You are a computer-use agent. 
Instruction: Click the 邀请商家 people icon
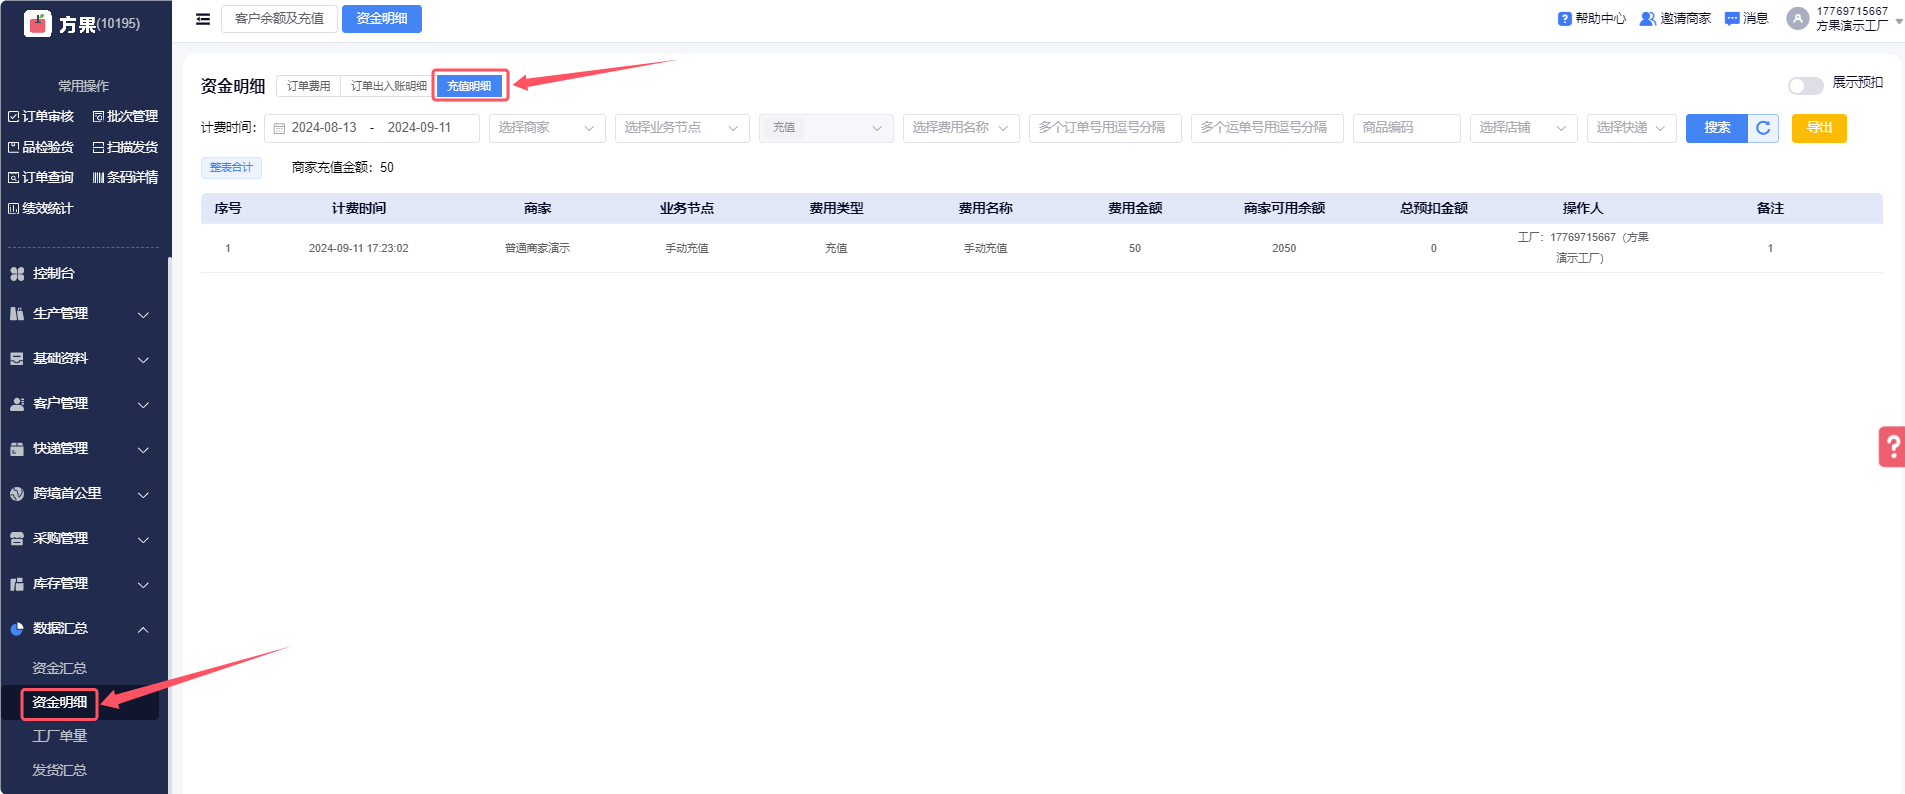pos(1648,19)
